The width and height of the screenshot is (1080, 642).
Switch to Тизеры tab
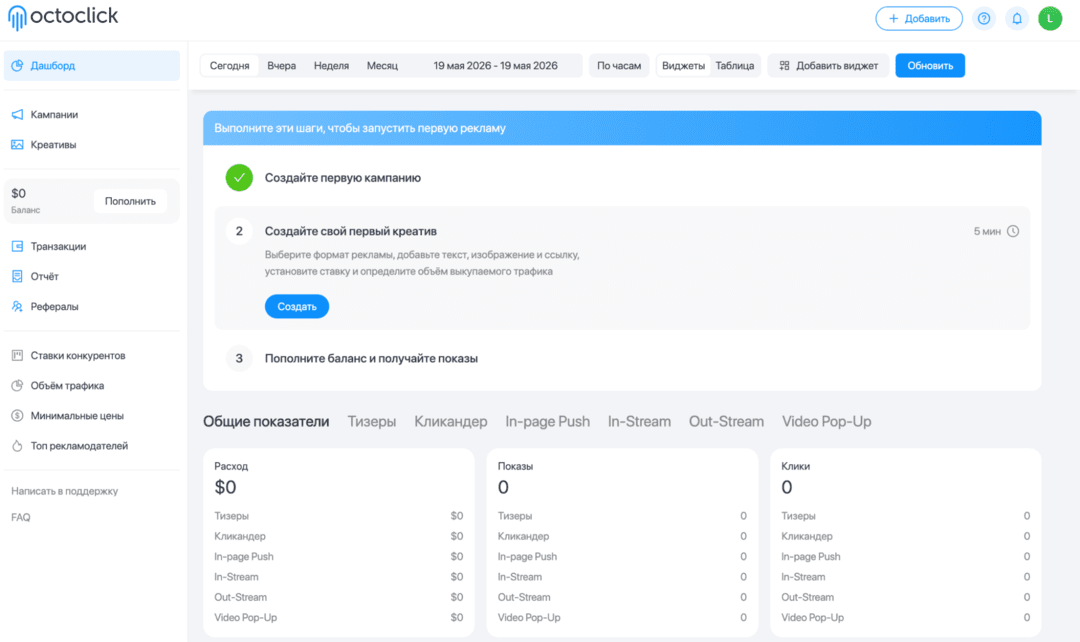(371, 422)
